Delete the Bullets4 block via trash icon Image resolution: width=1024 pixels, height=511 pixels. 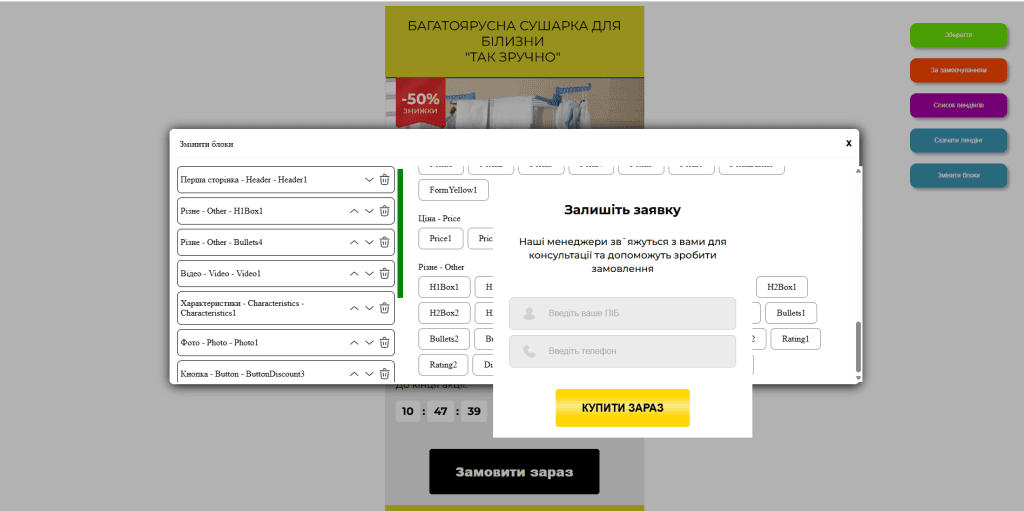385,242
